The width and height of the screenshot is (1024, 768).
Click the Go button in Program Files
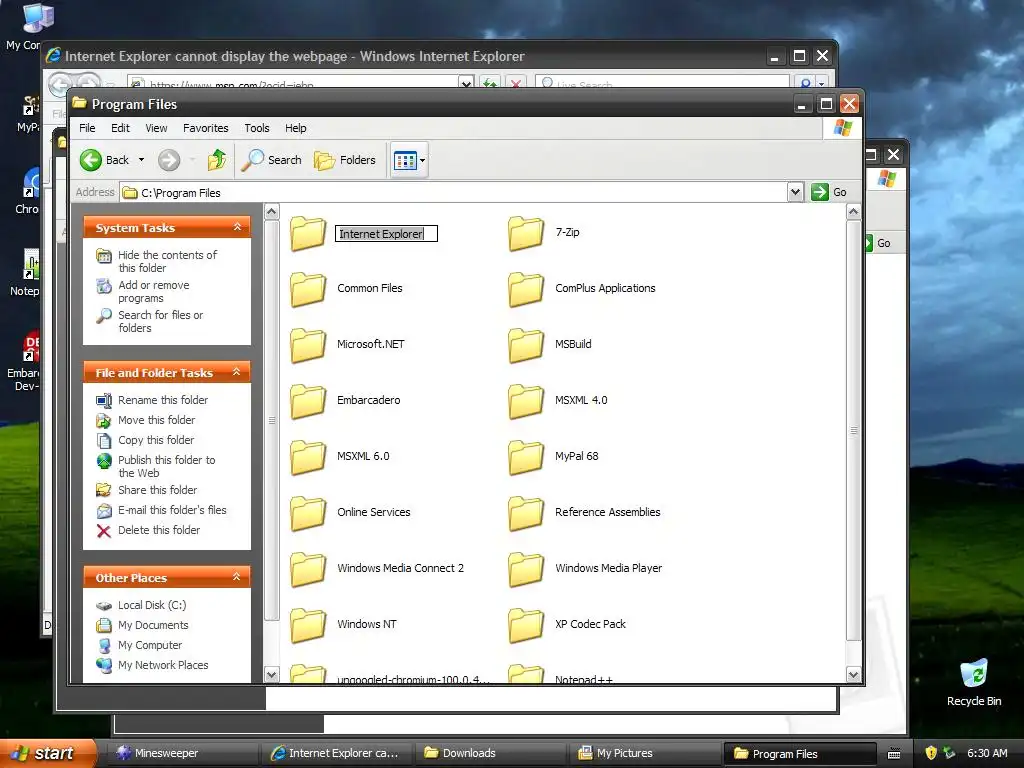[829, 193]
